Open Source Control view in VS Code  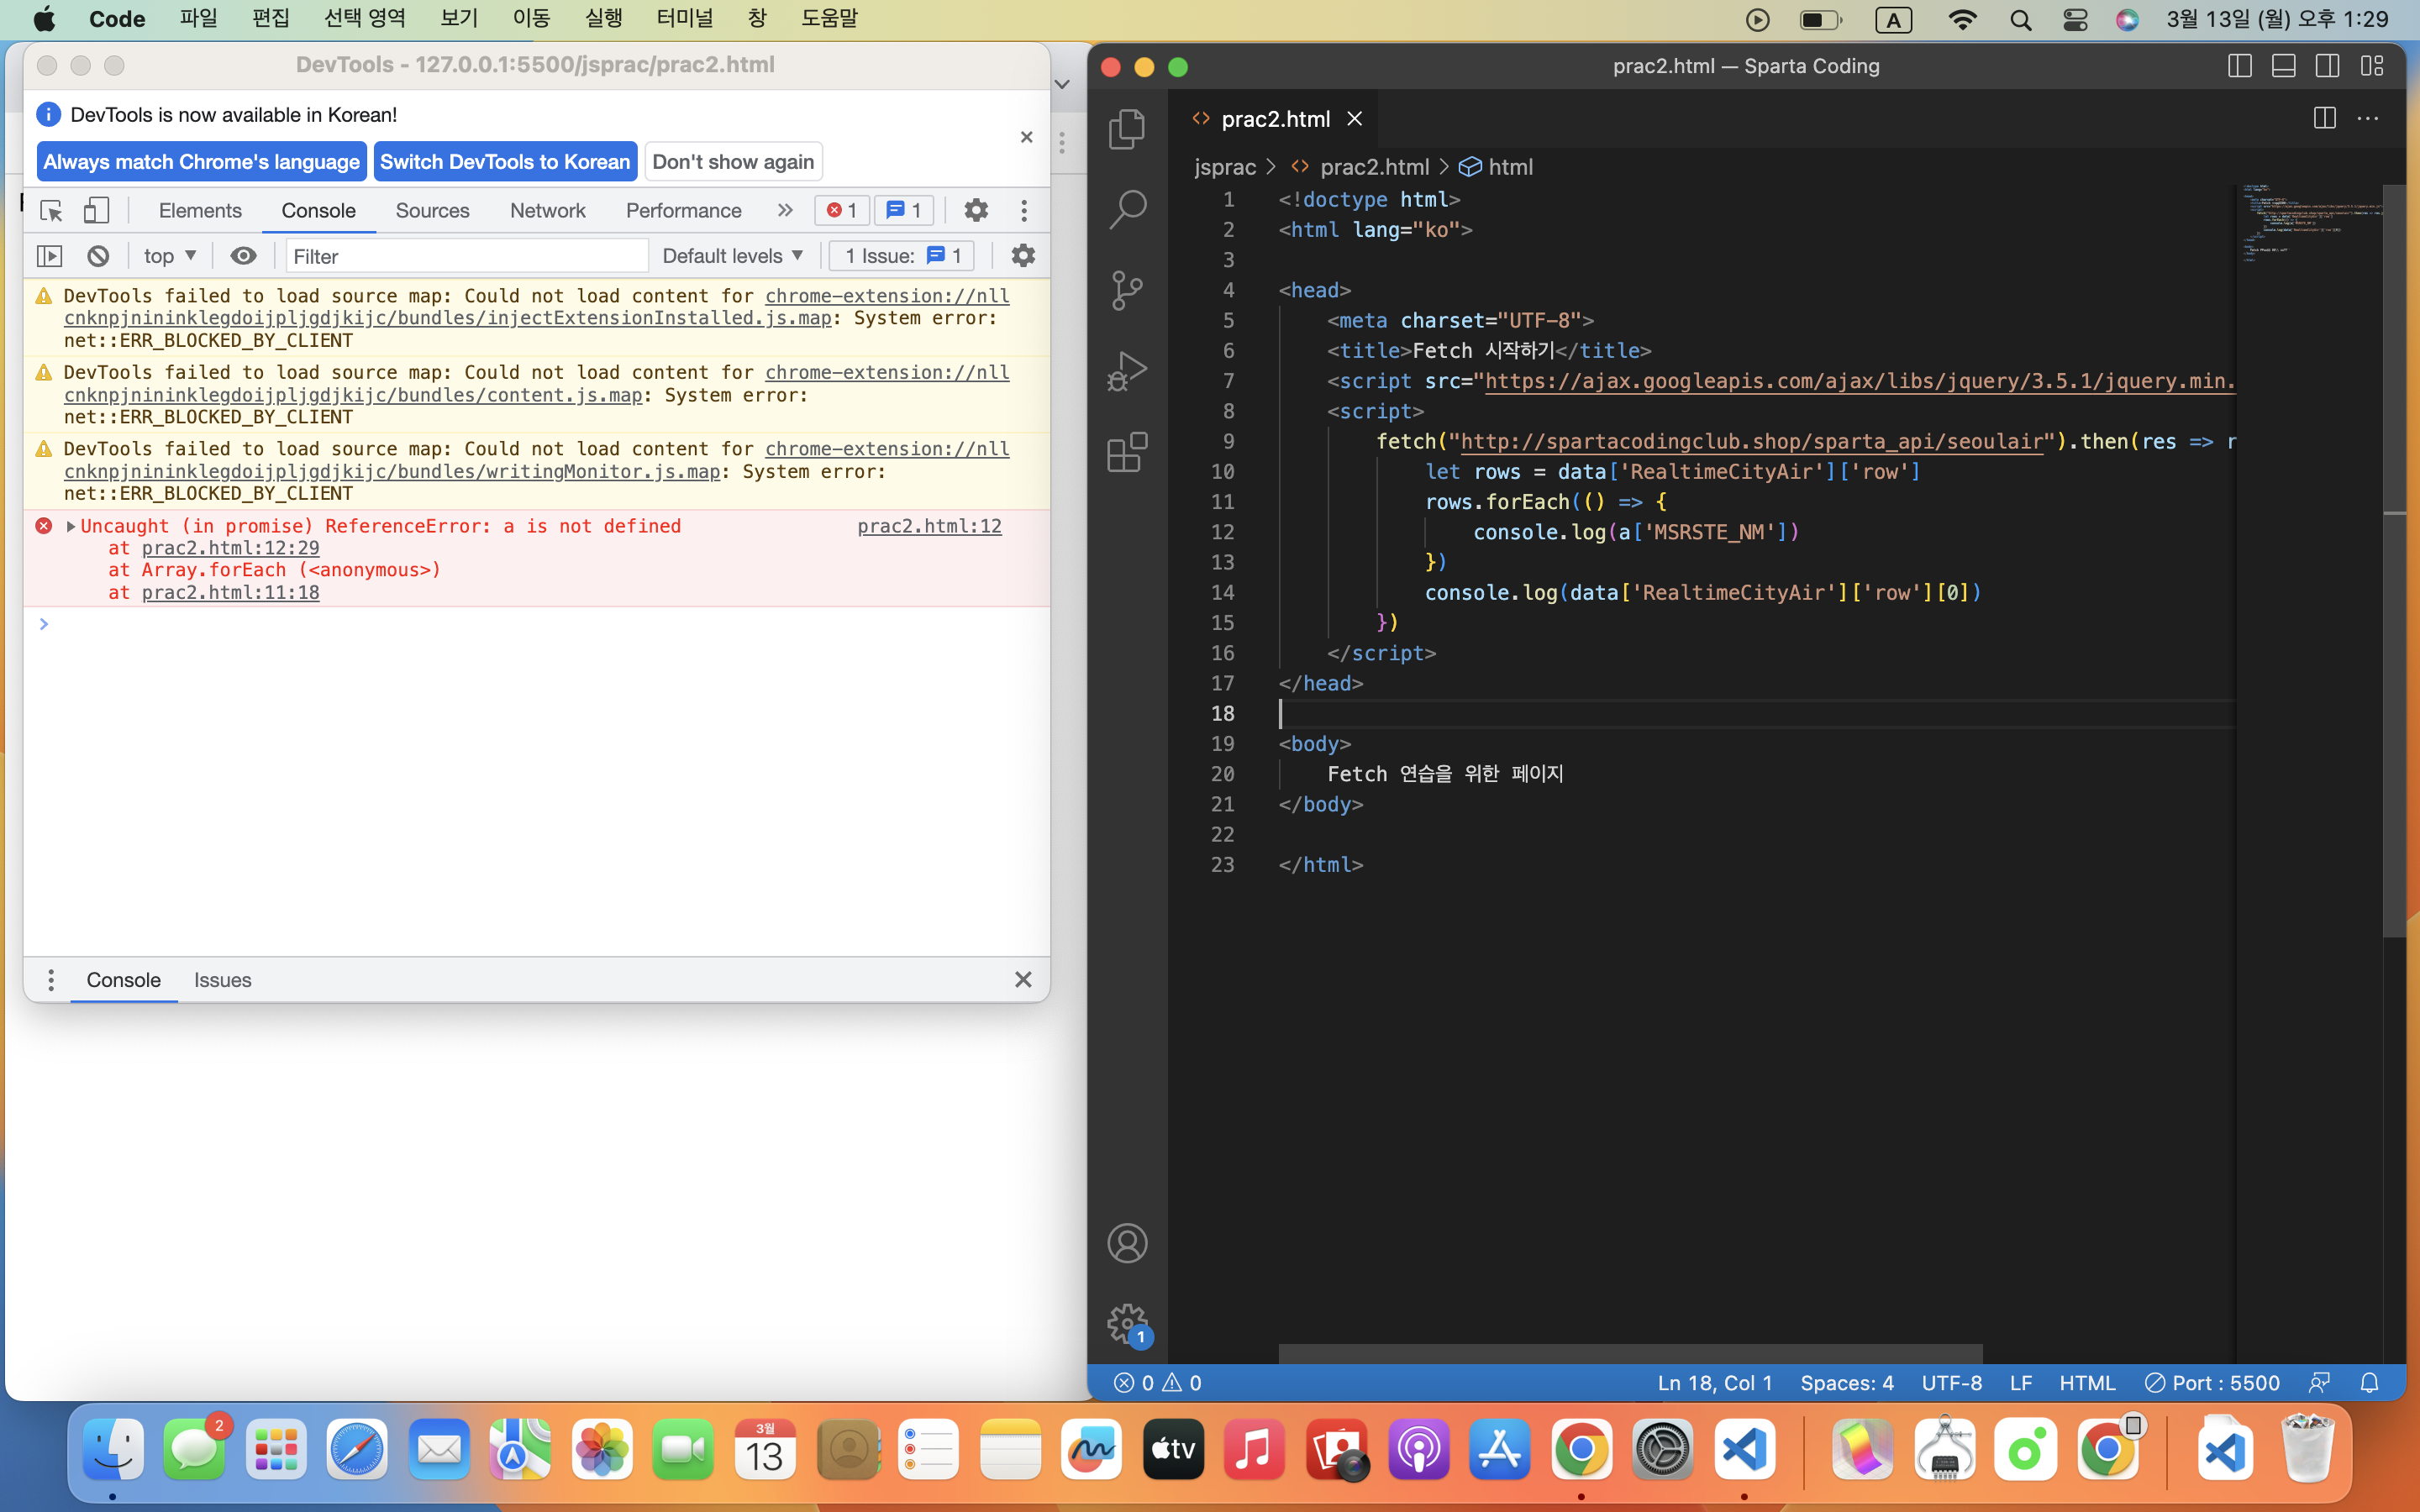(1127, 290)
